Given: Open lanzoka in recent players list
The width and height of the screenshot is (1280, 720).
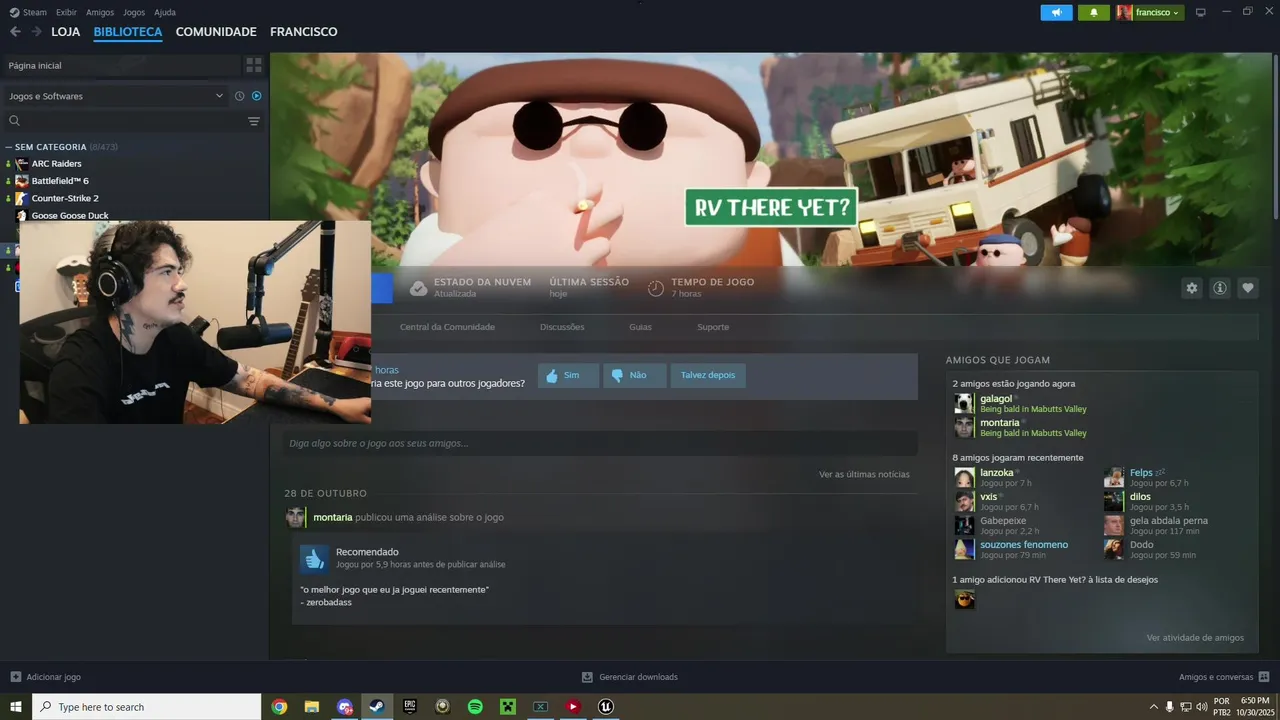Looking at the screenshot, I should [x=997, y=473].
